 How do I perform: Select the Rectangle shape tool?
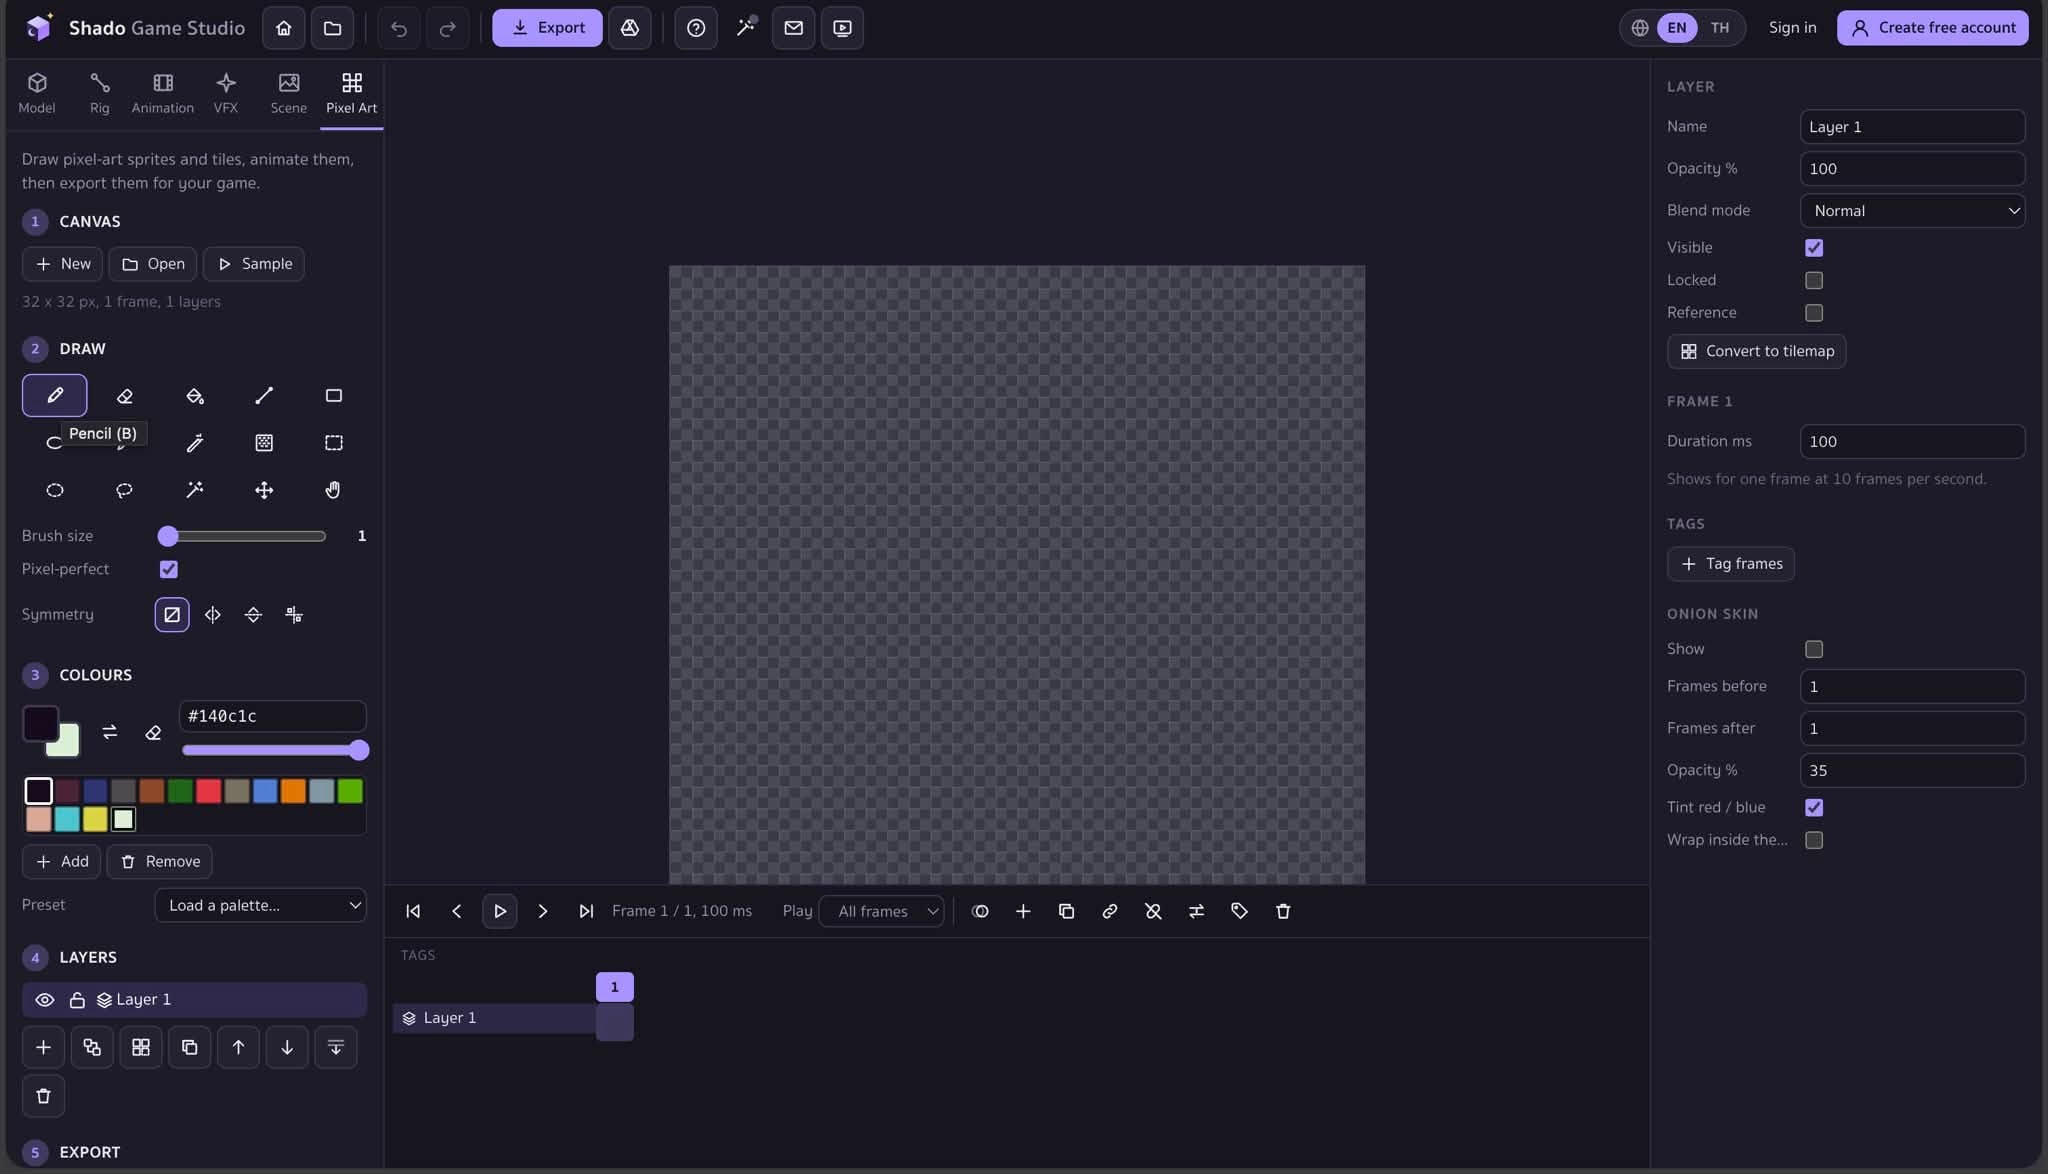tap(333, 396)
